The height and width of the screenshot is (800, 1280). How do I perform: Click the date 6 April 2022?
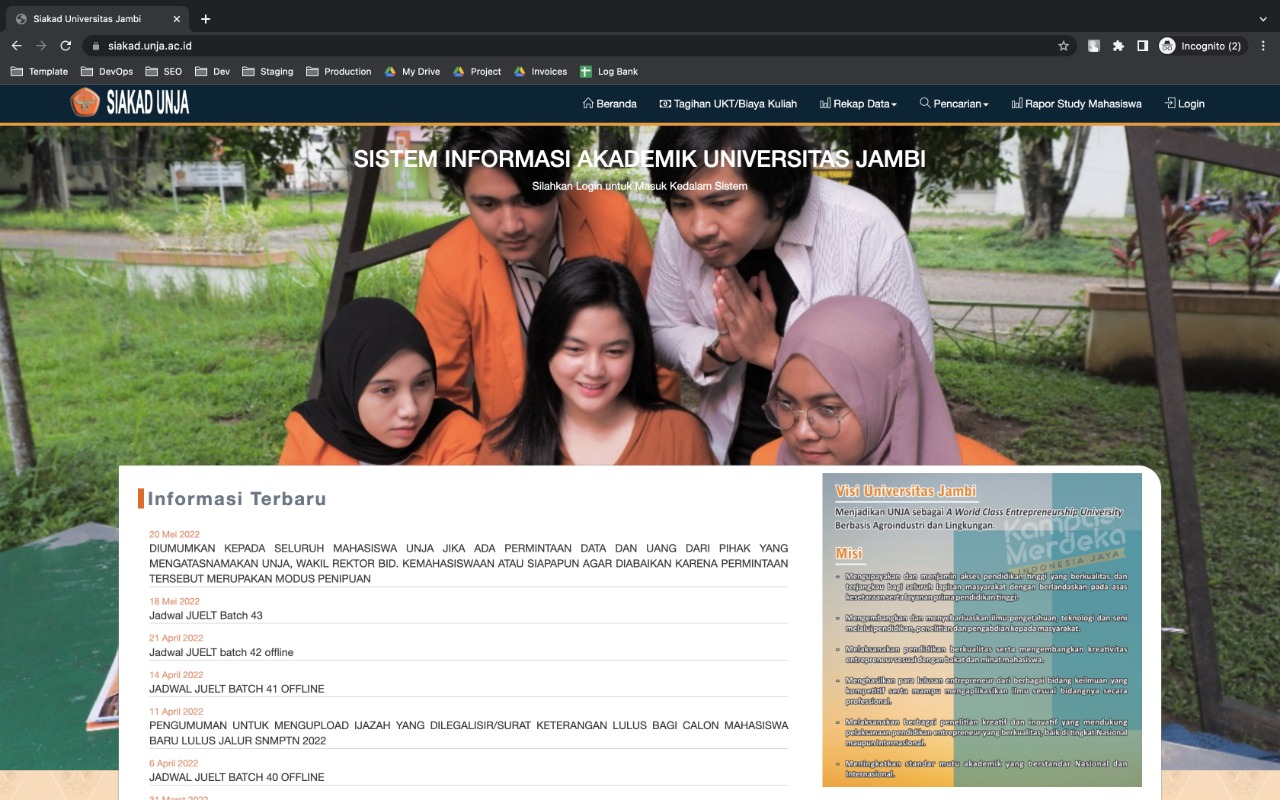[x=174, y=763]
